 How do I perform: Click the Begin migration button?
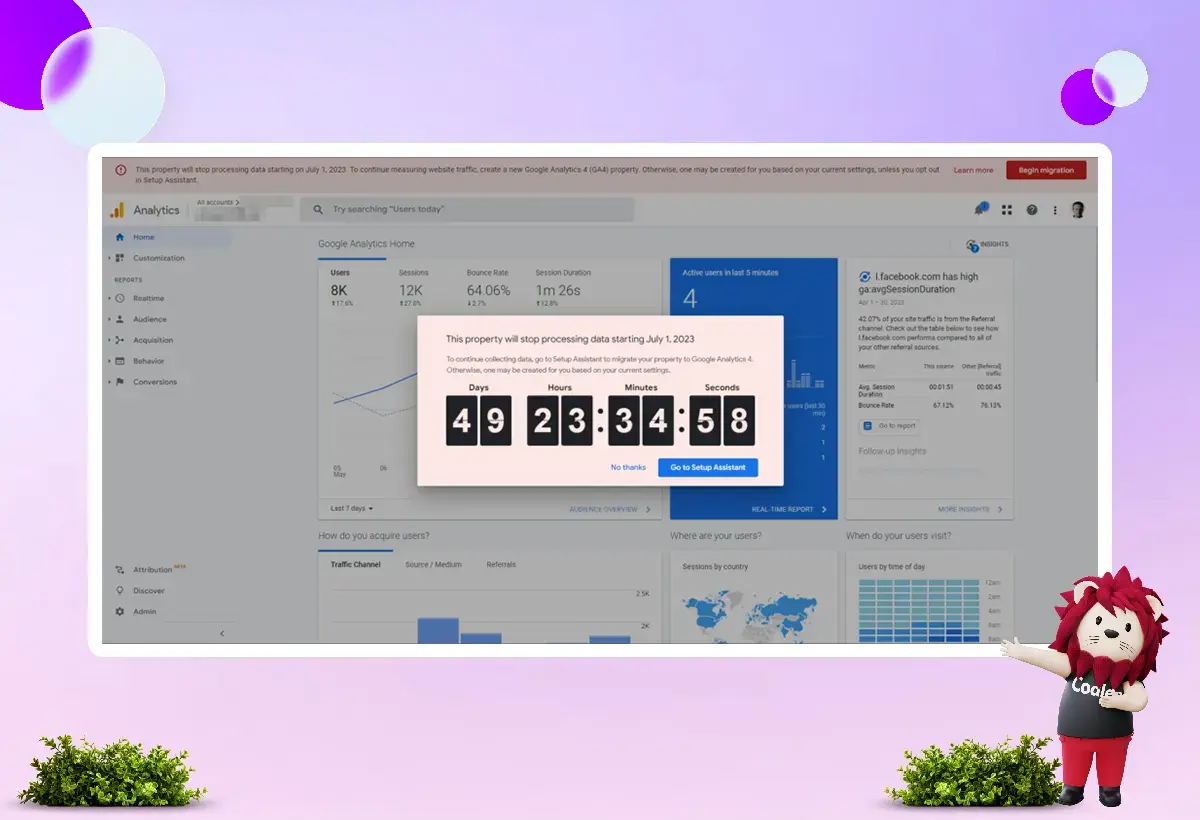click(1045, 170)
